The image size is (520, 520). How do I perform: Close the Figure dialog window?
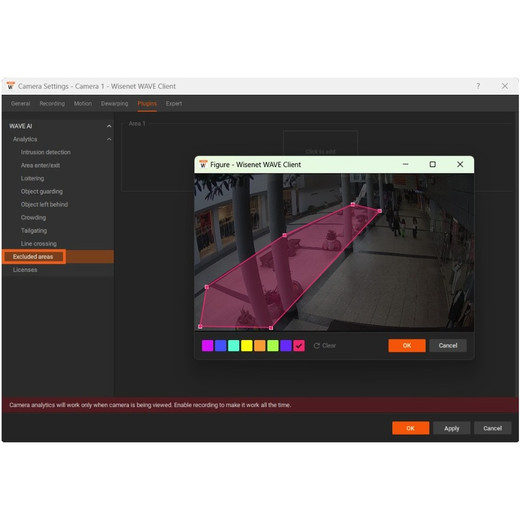[x=460, y=164]
